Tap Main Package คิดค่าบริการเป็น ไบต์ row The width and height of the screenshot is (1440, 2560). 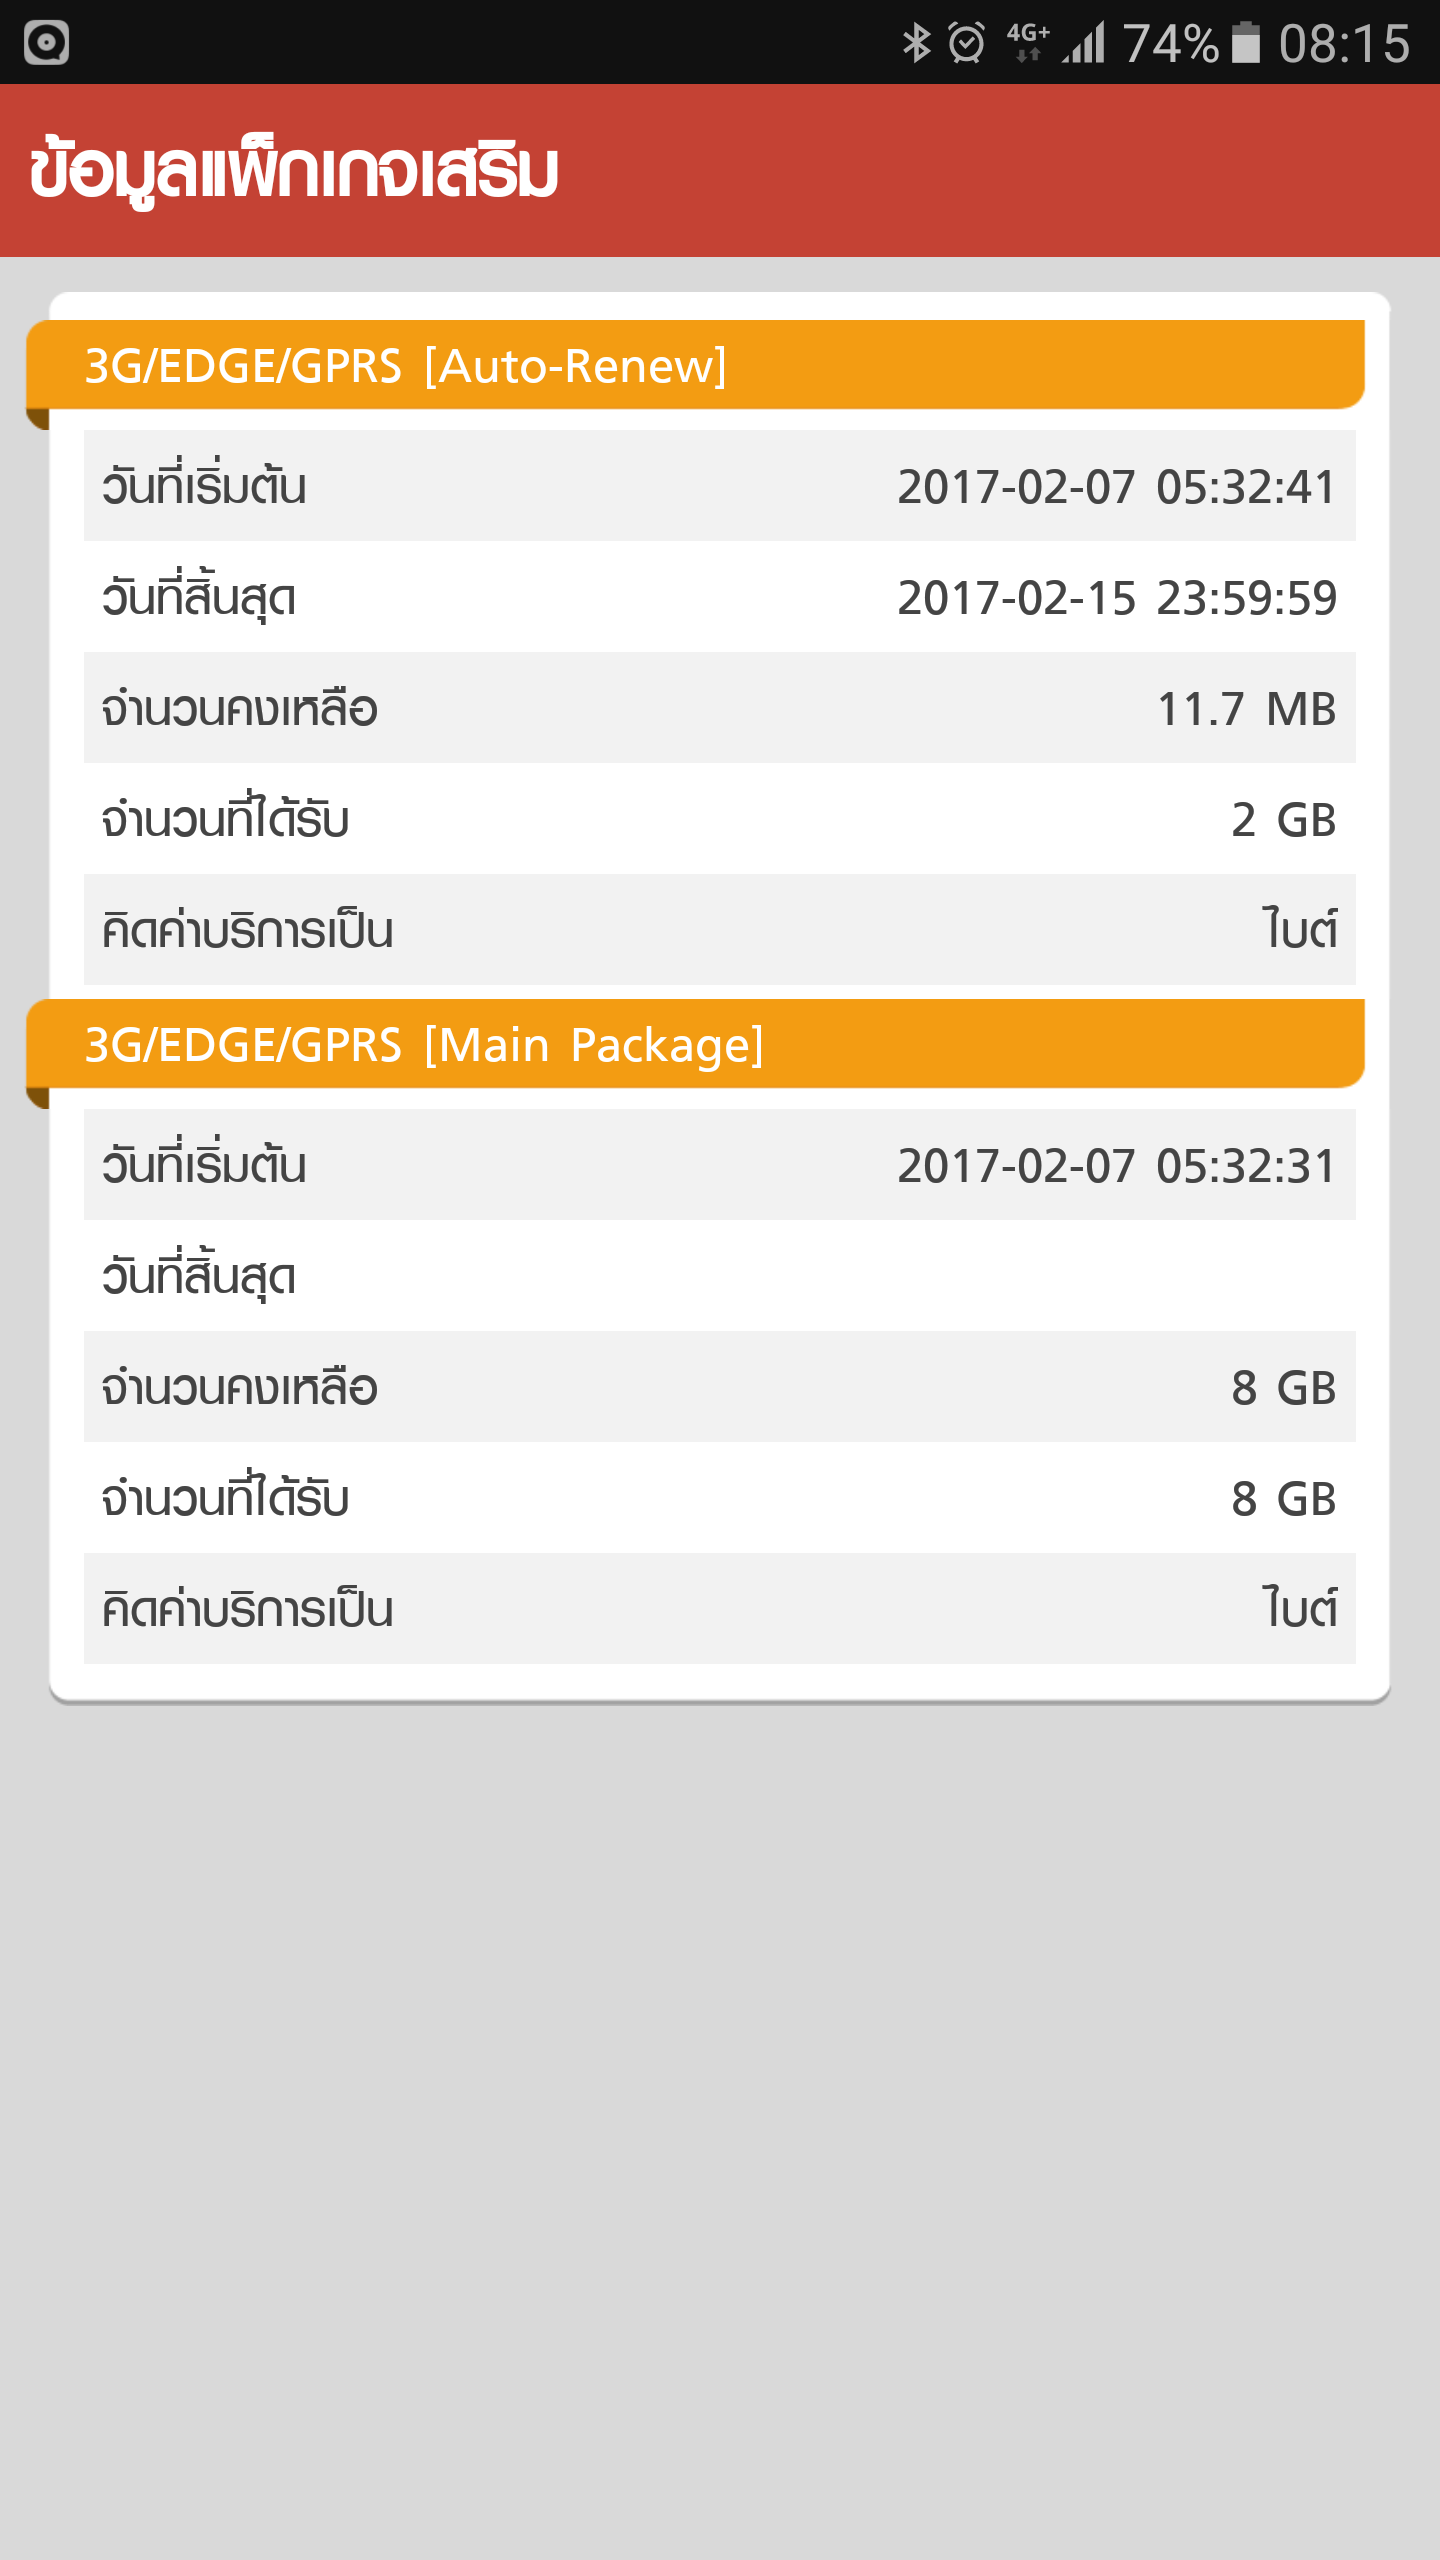720,1609
